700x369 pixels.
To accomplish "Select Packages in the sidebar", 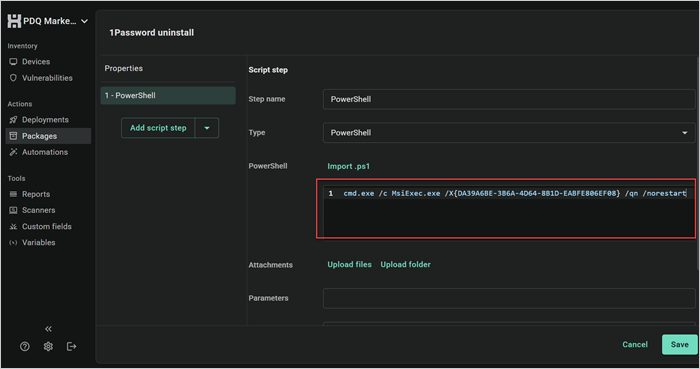I will (48, 136).
